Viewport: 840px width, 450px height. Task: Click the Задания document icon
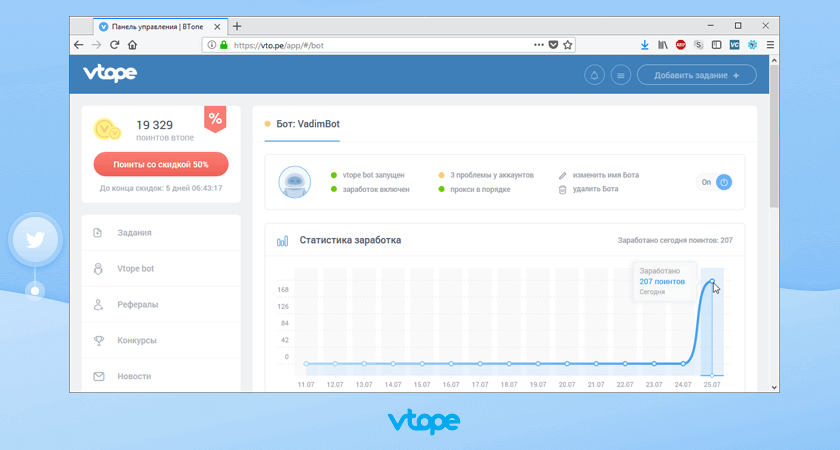[98, 232]
